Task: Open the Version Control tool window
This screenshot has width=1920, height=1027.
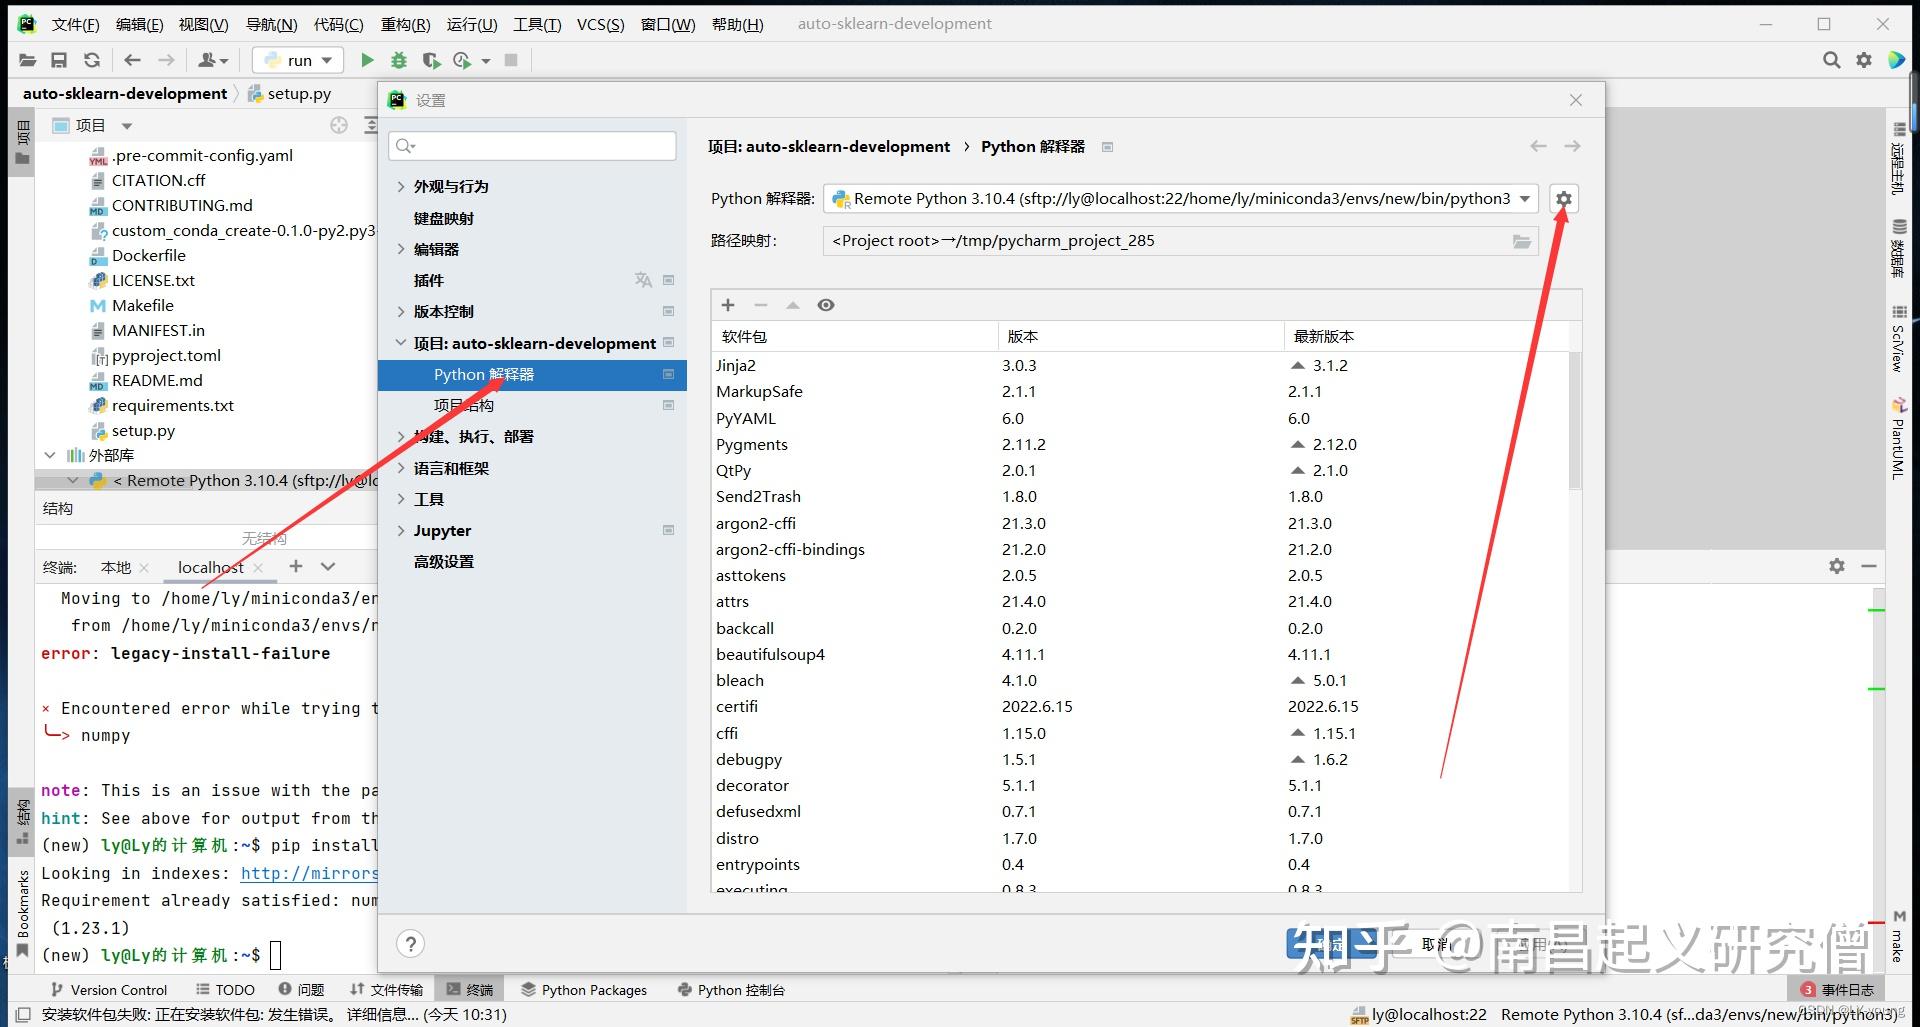Action: [x=109, y=990]
